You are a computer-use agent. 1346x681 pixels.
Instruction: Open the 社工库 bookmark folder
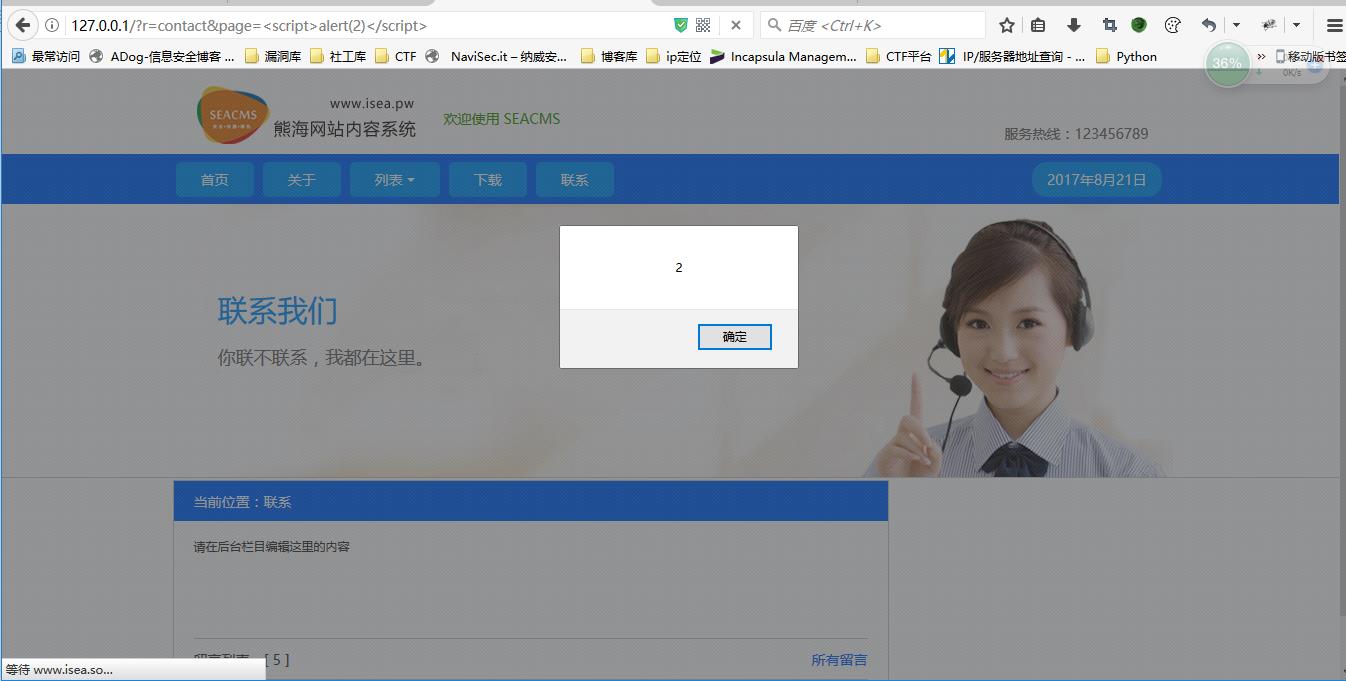coord(338,57)
